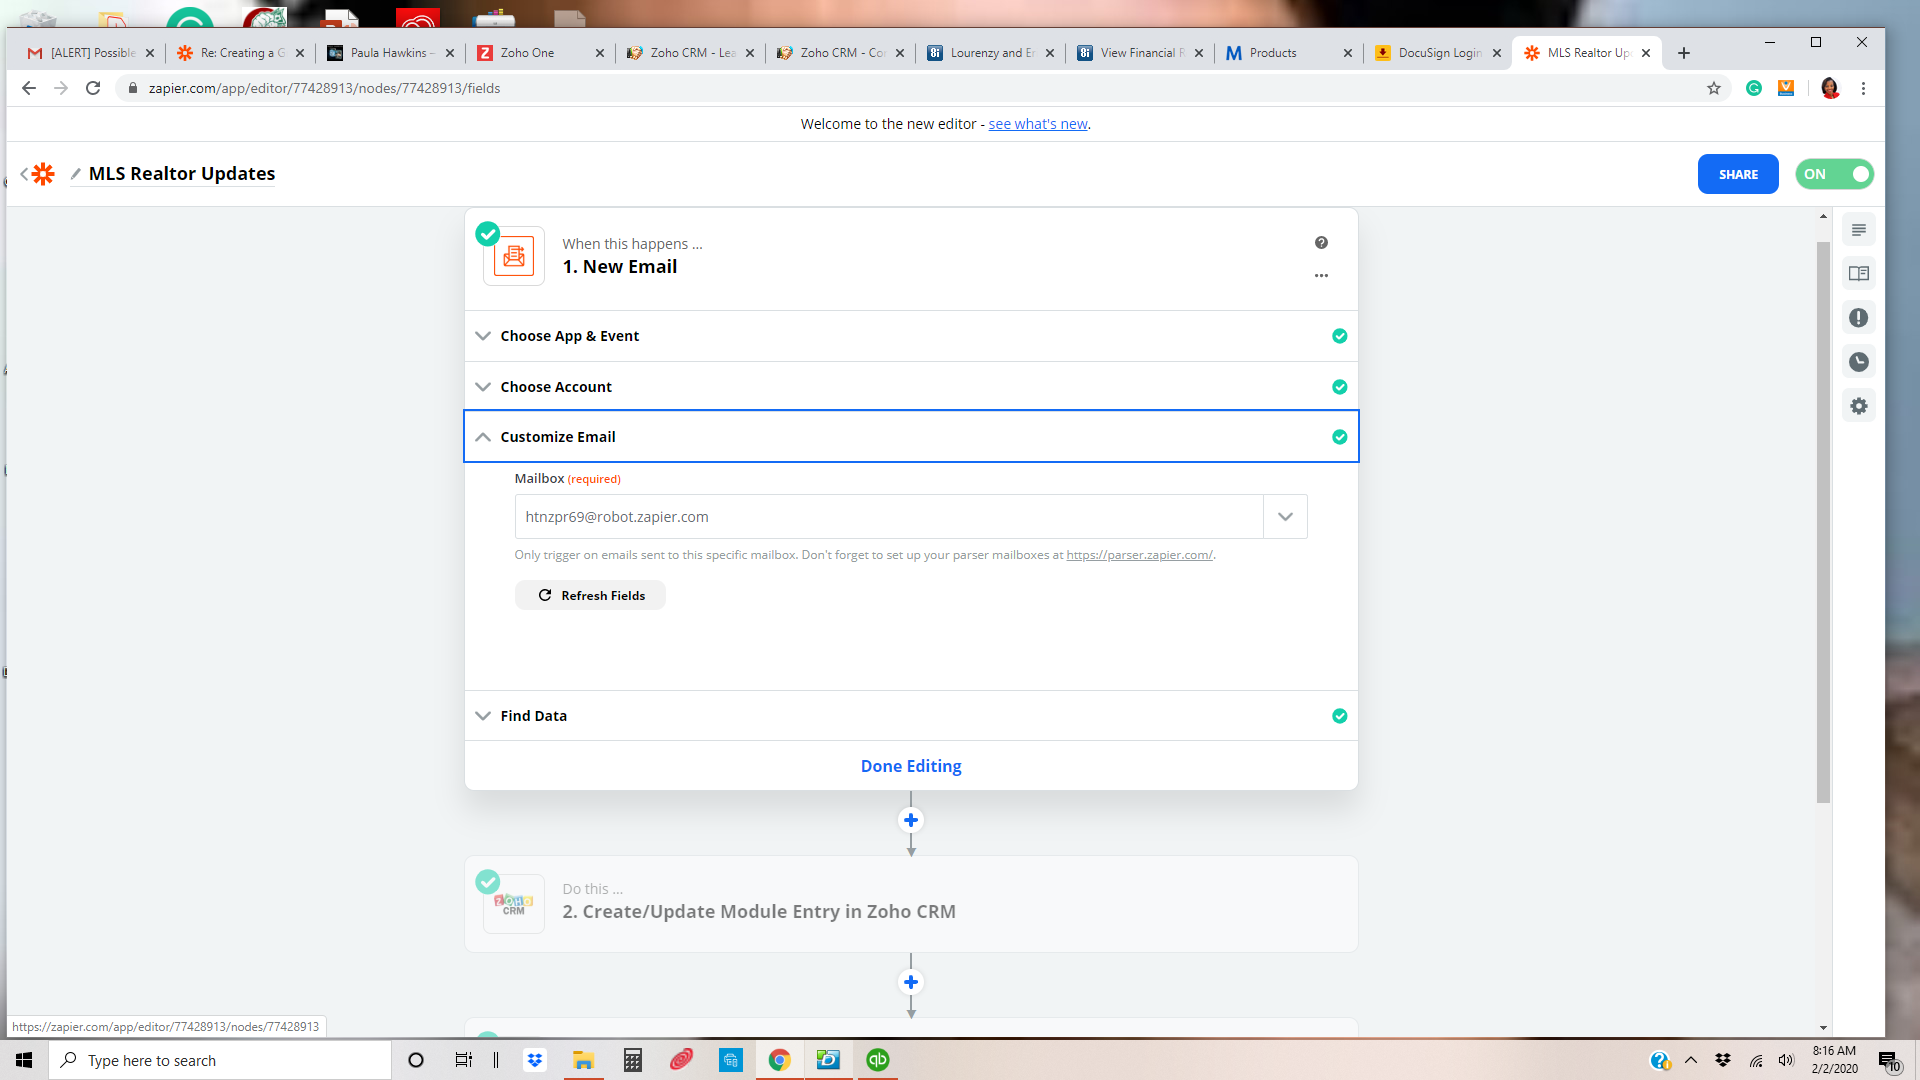Open the outline panel in the right sidebar
This screenshot has width=1920, height=1080.
click(x=1858, y=230)
